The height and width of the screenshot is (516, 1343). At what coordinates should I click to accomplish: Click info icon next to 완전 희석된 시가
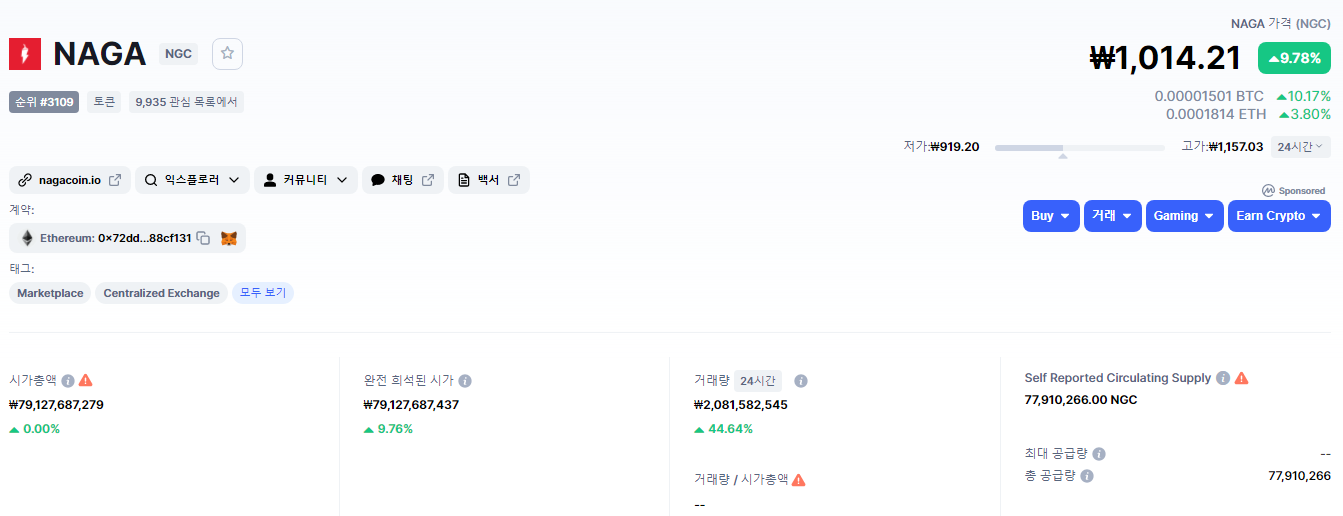click(x=465, y=381)
